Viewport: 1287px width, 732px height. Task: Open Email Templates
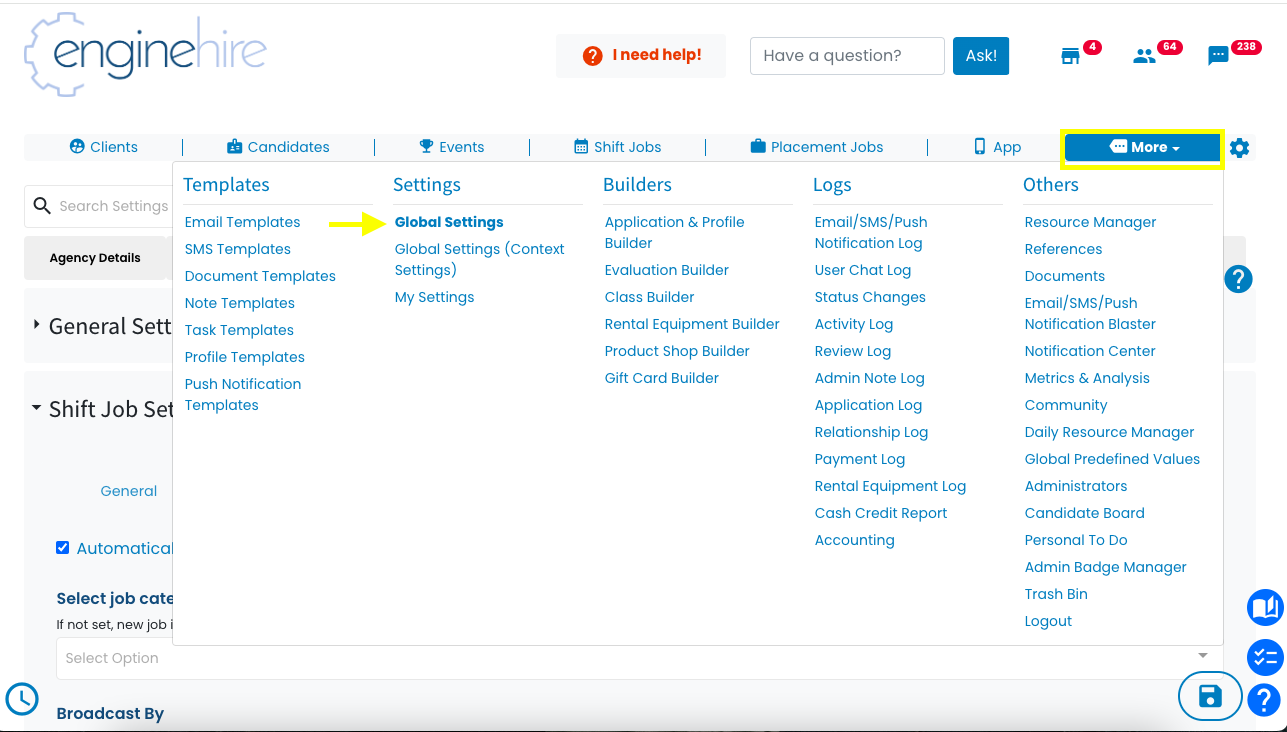[x=242, y=222]
